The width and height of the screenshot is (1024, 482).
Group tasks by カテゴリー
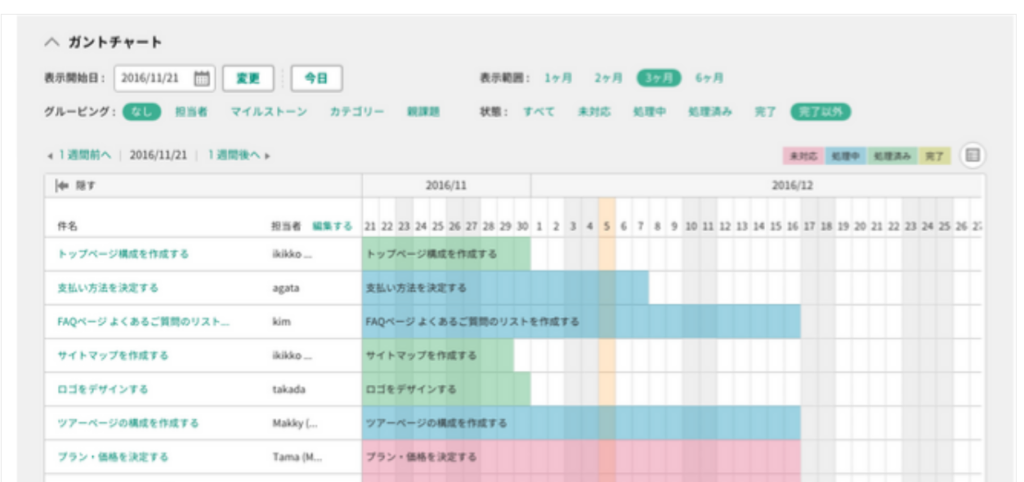click(357, 112)
